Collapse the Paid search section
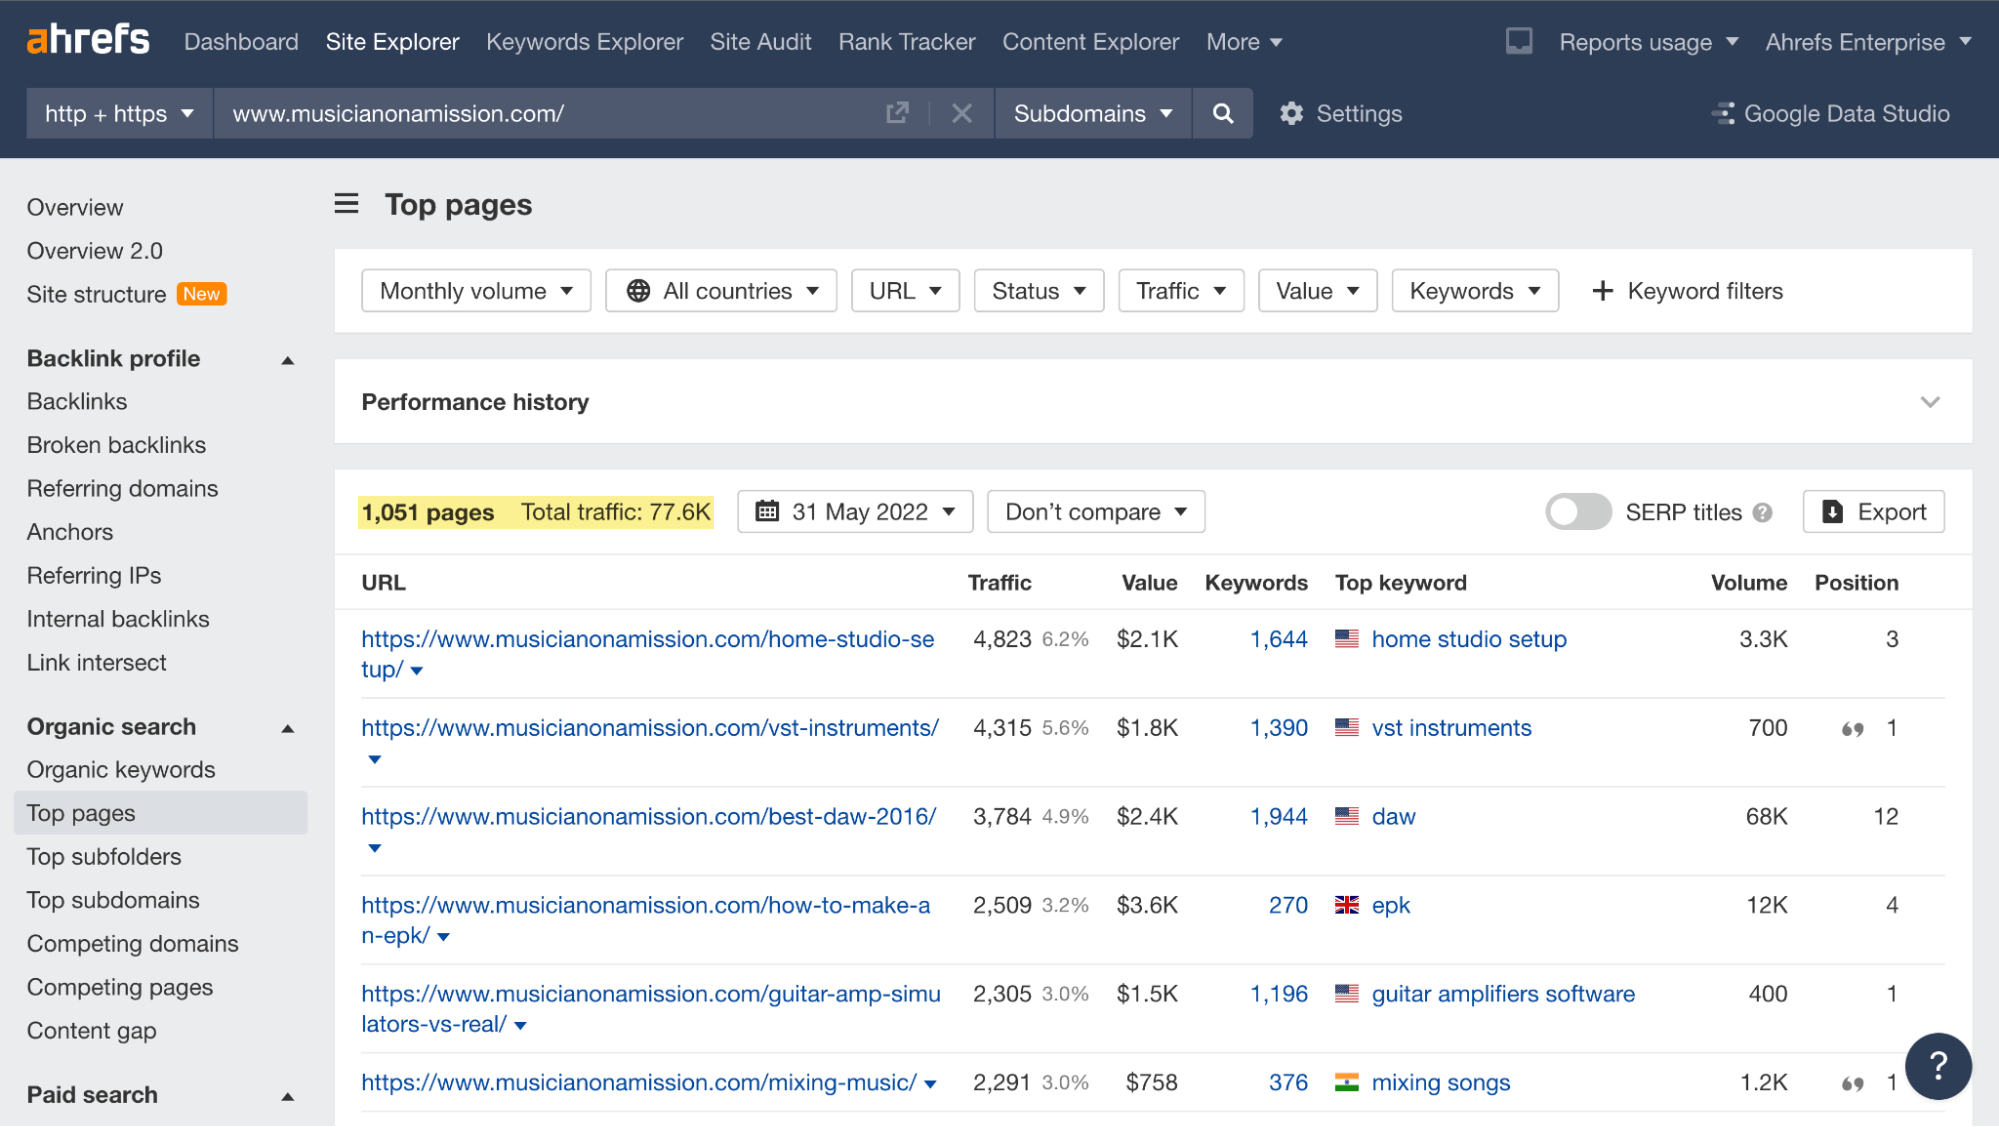Screen dimensions: 1999x1127 tap(288, 1096)
